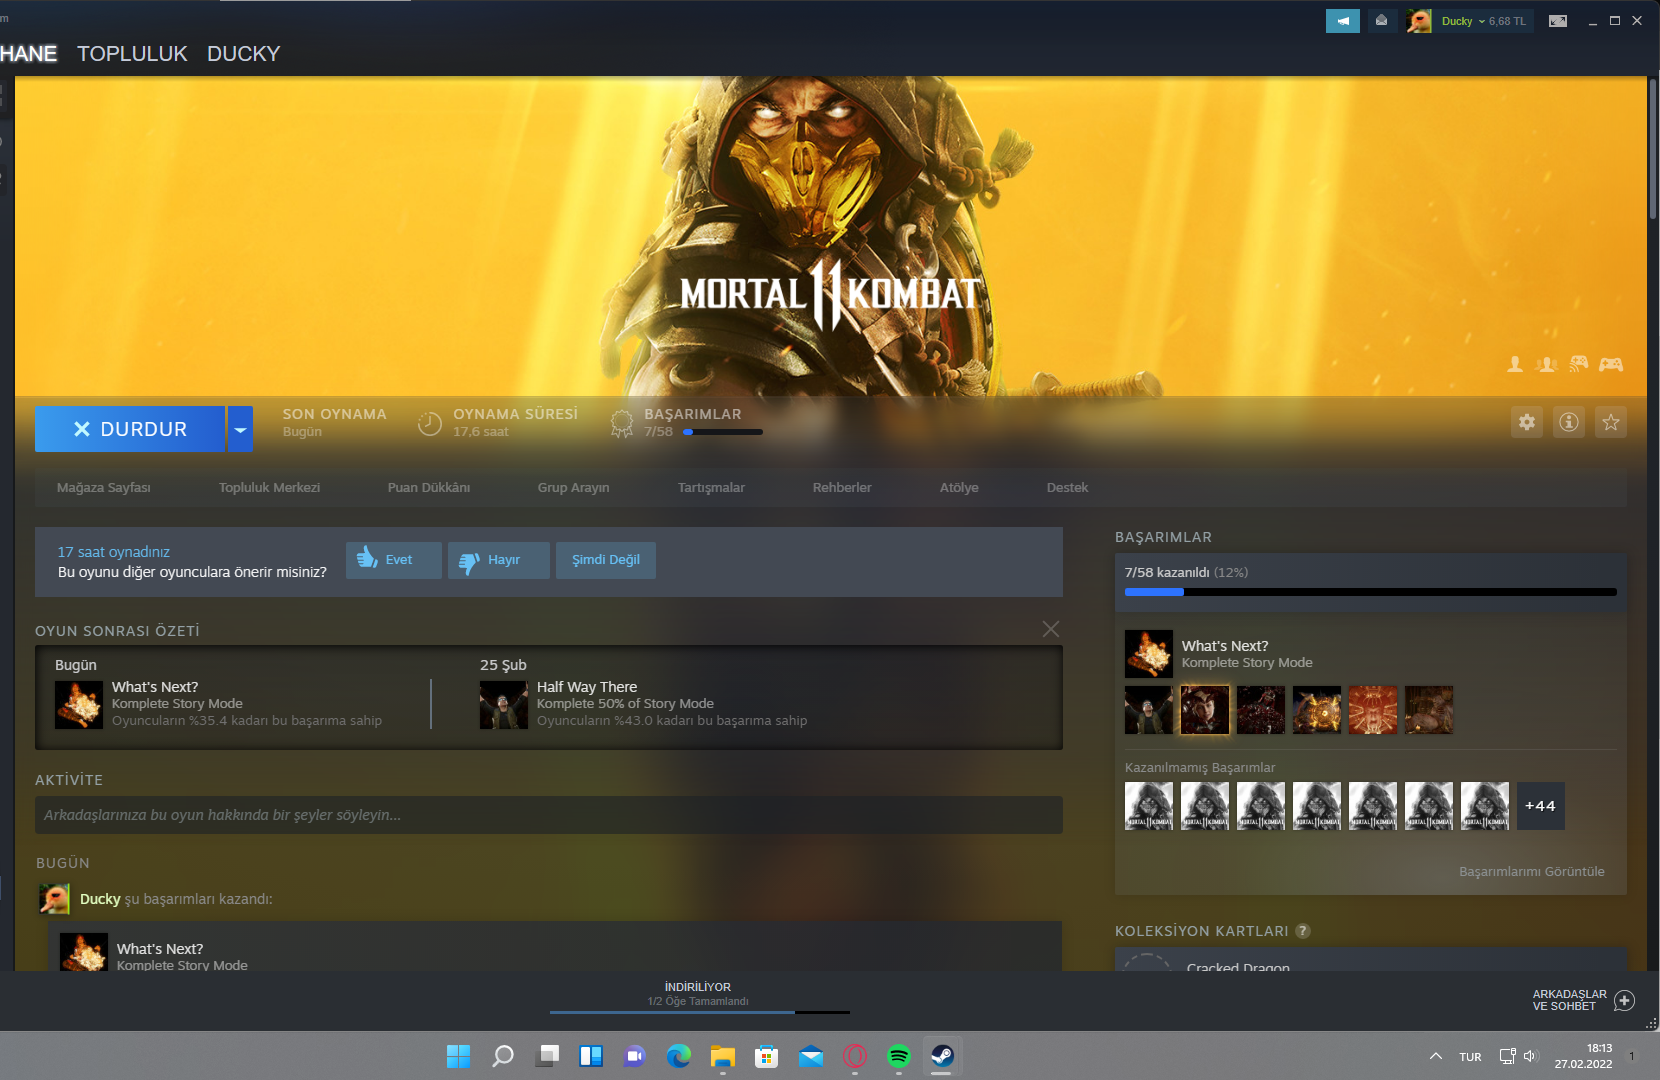Open TOPLULUK in the top navigation
The image size is (1660, 1080).
pos(132,54)
